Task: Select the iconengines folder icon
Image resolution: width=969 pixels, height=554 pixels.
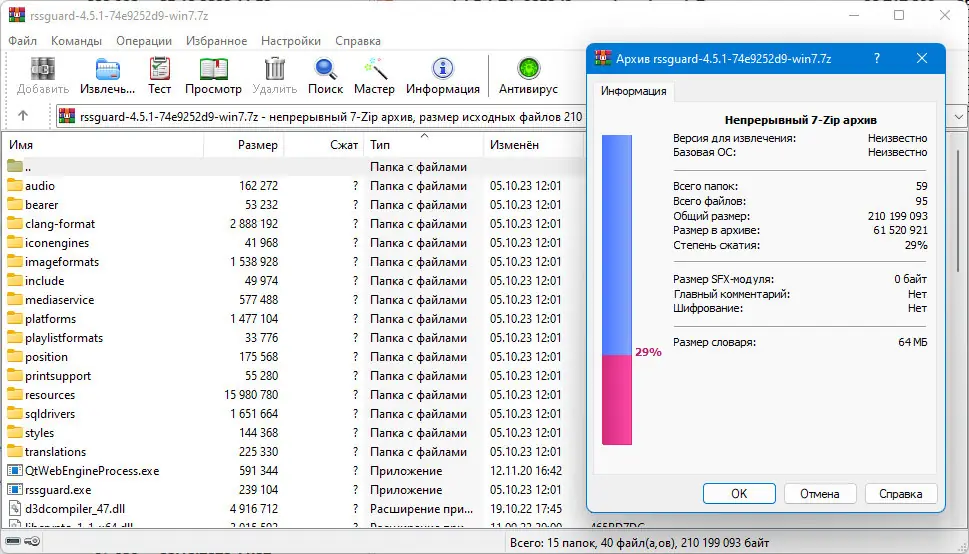Action: pos(15,242)
